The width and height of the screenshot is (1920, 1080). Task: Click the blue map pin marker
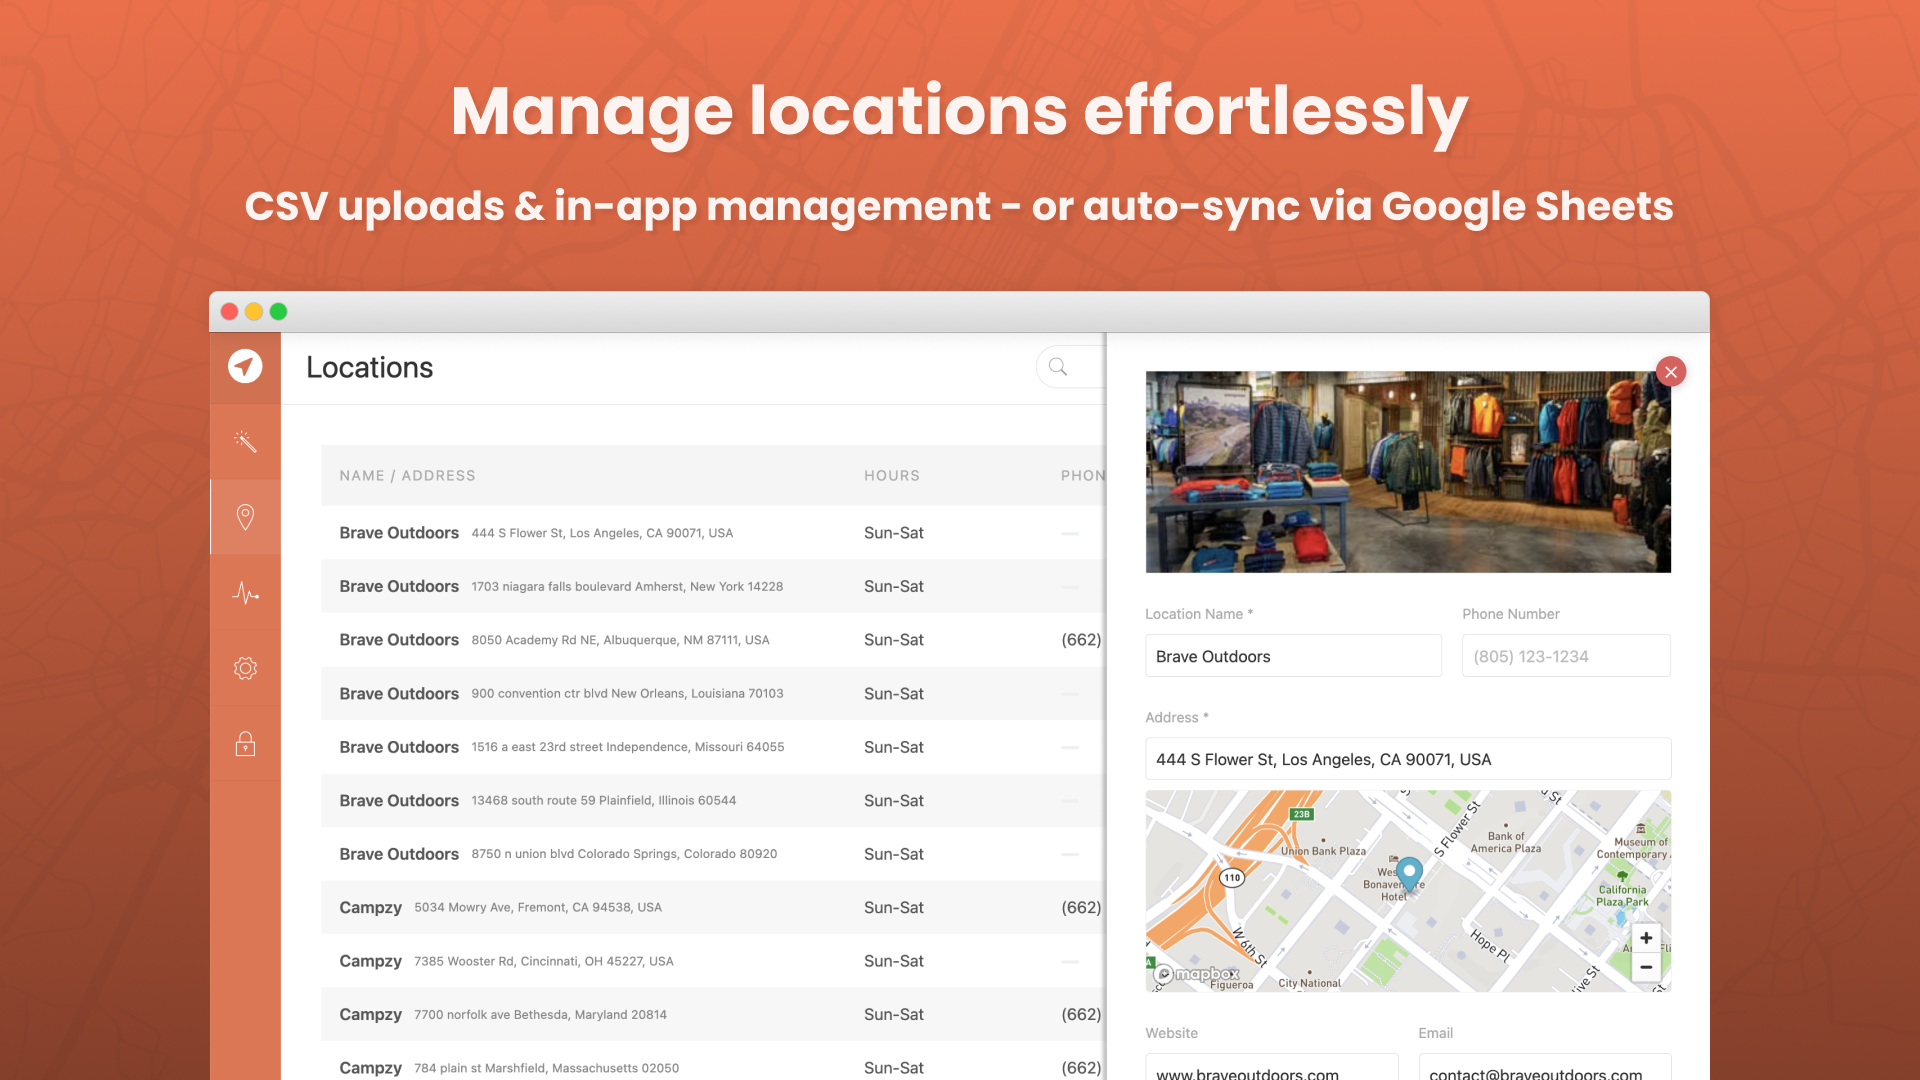pos(1409,874)
